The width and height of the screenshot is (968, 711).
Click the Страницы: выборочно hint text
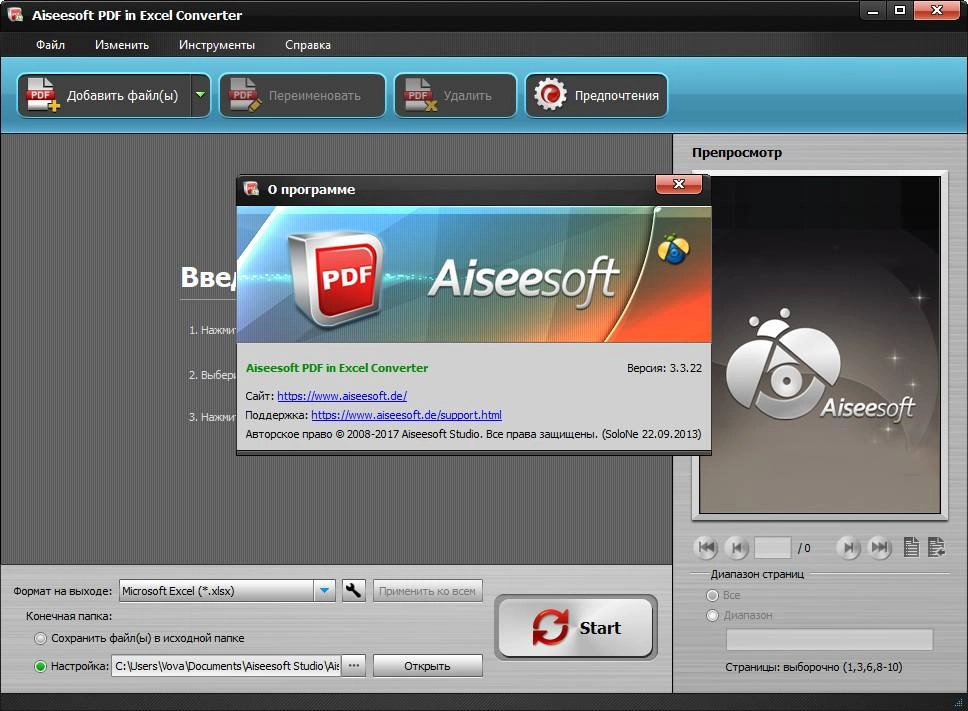tap(814, 667)
